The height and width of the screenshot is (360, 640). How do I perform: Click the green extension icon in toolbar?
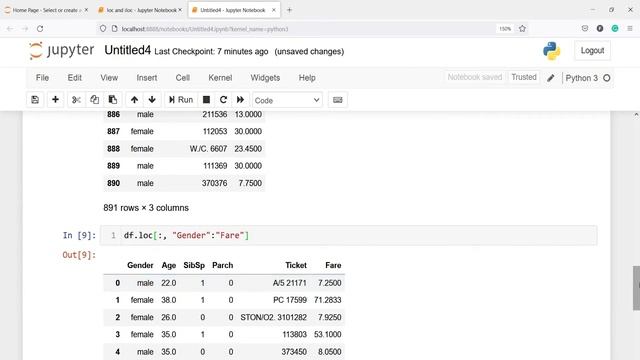click(x=615, y=29)
